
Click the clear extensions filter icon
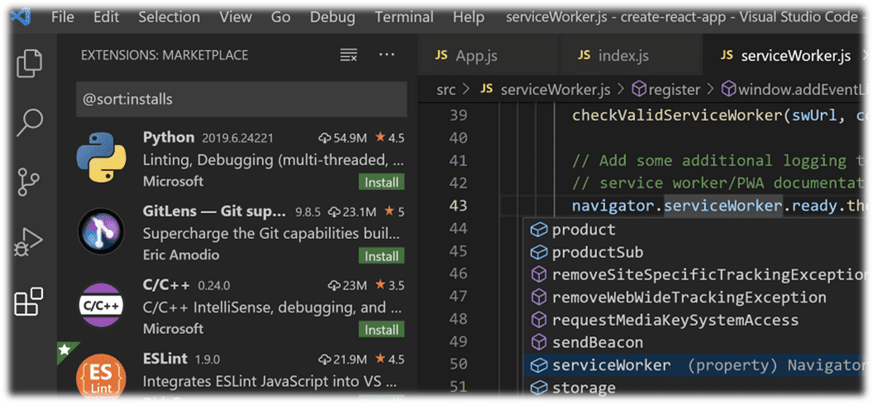349,55
